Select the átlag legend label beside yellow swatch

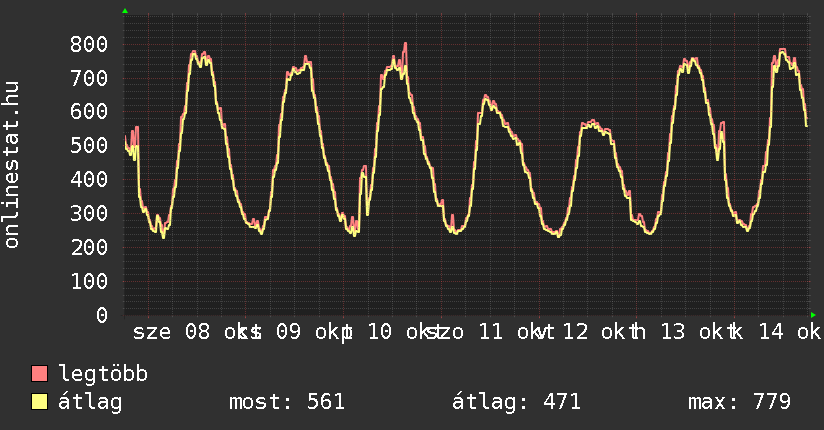click(x=91, y=402)
